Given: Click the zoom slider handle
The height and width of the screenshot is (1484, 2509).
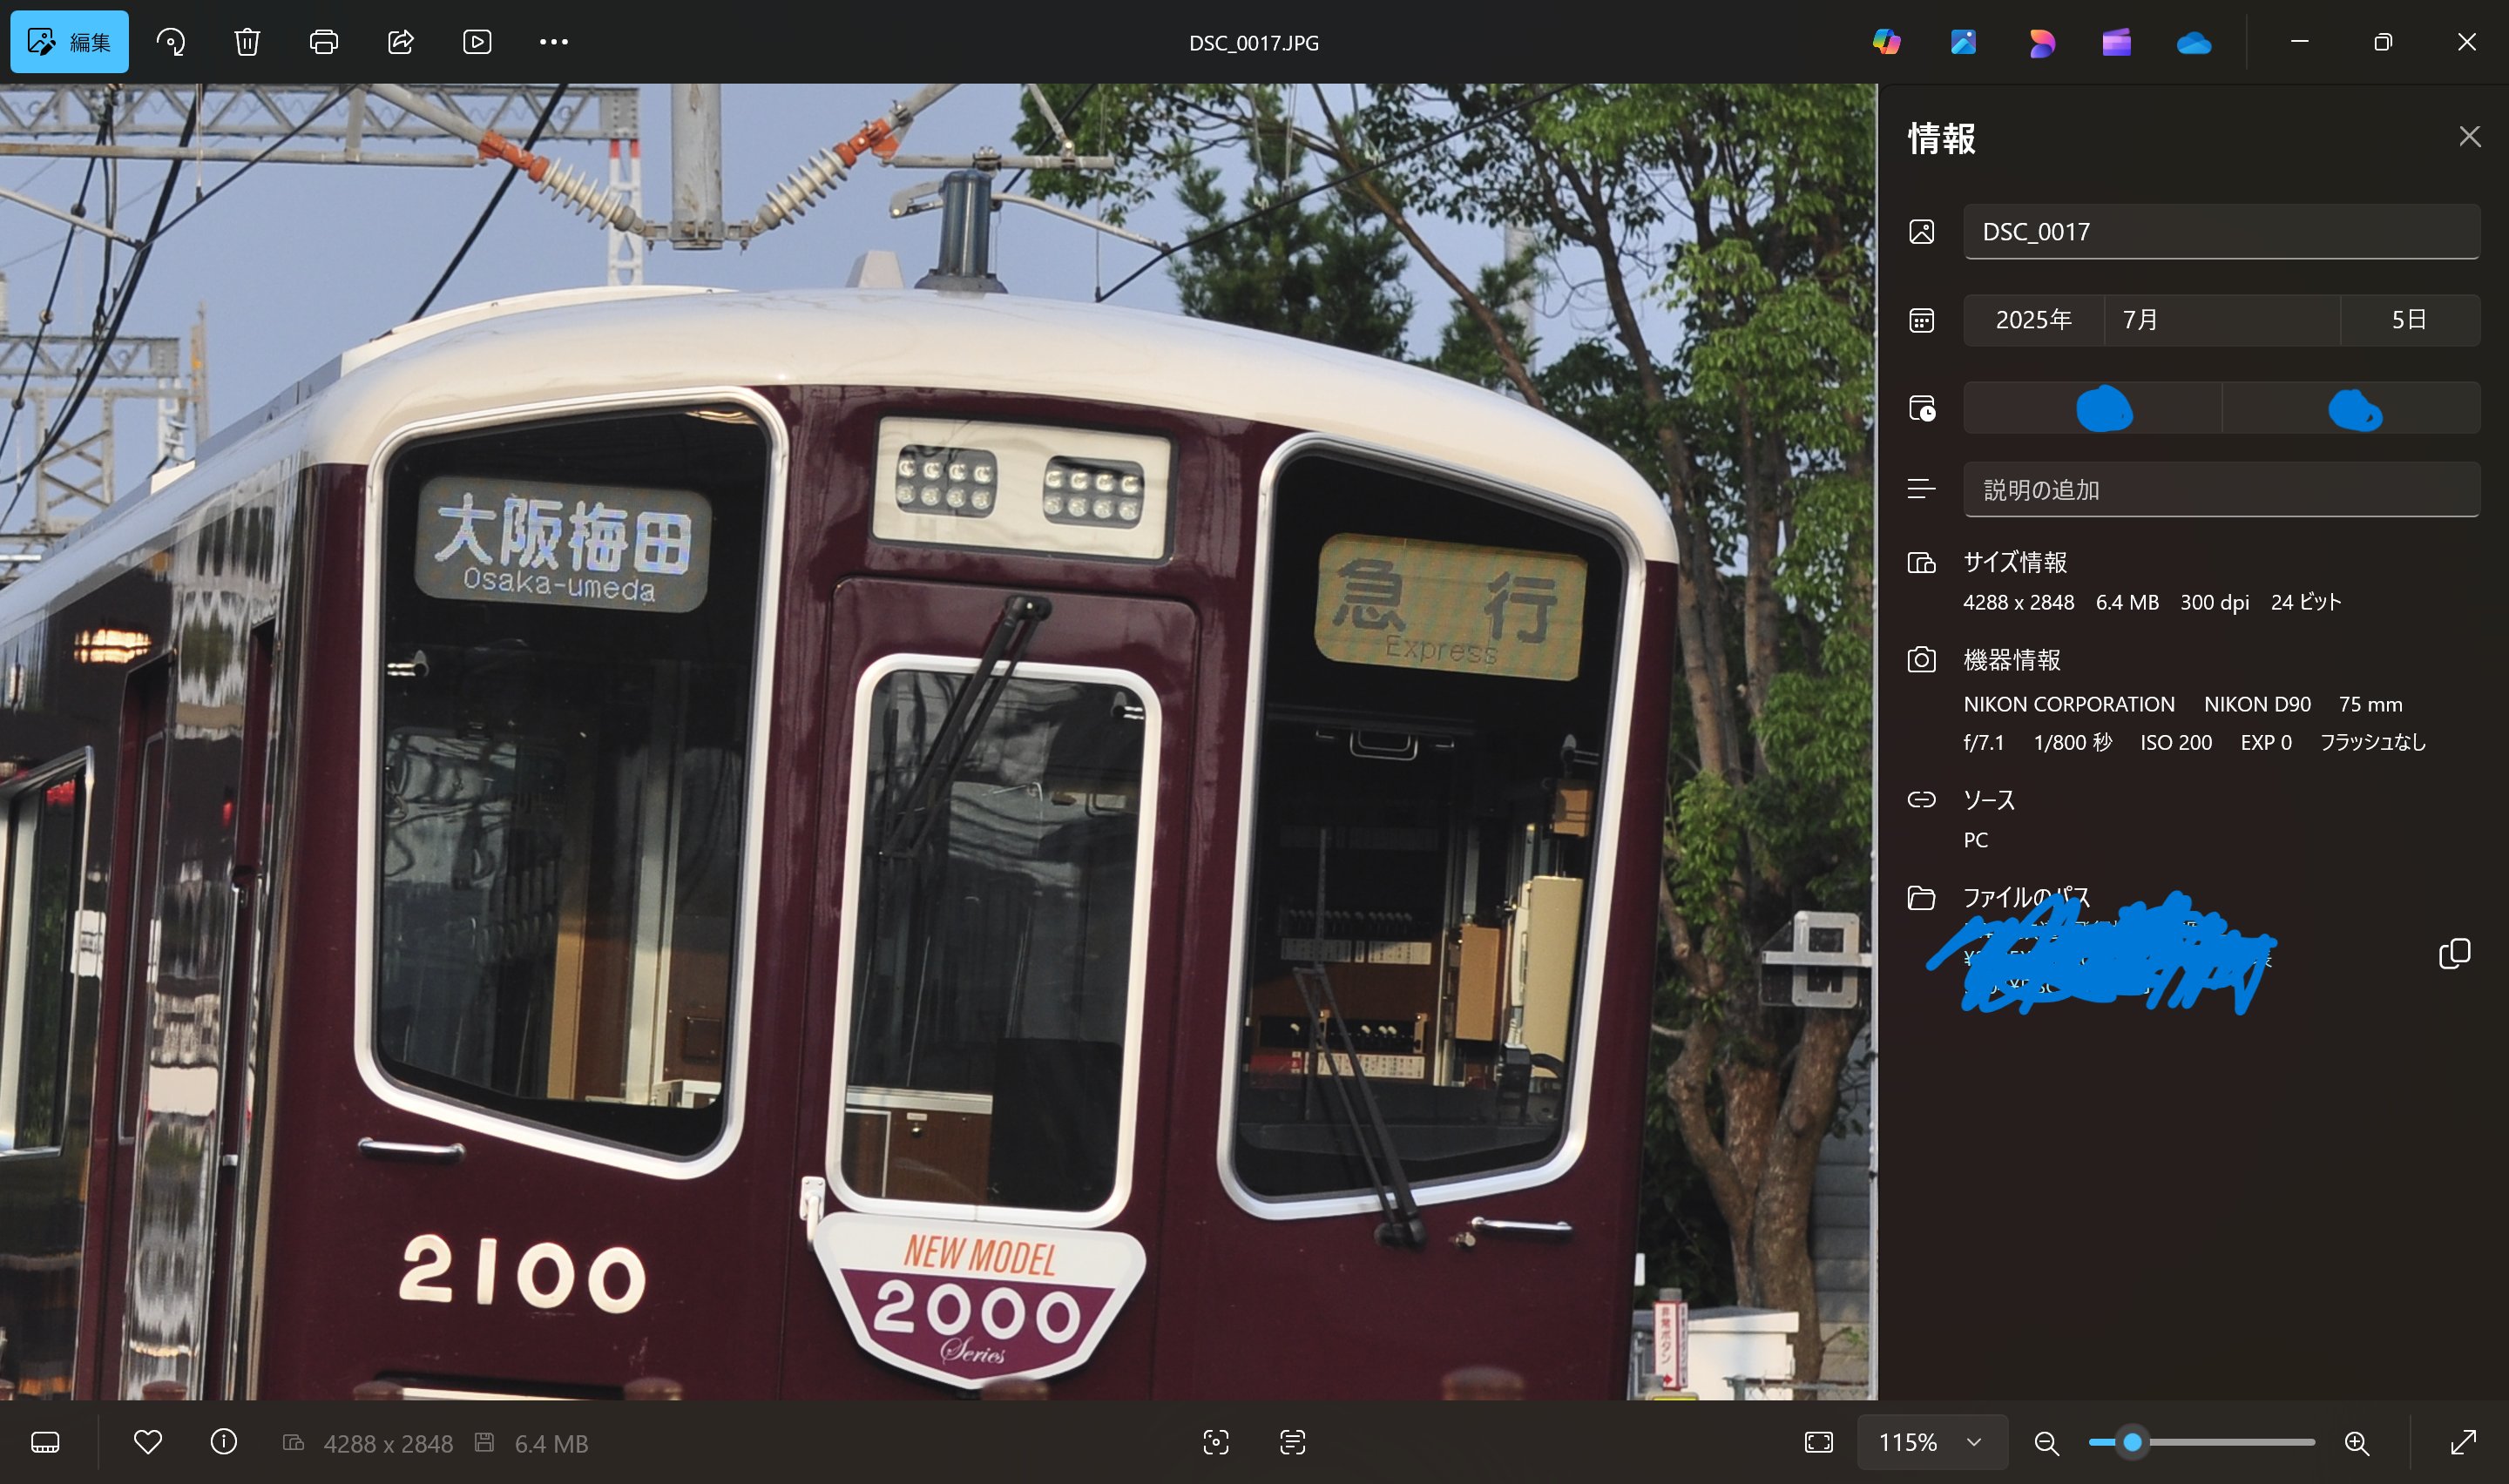Looking at the screenshot, I should (2133, 1442).
